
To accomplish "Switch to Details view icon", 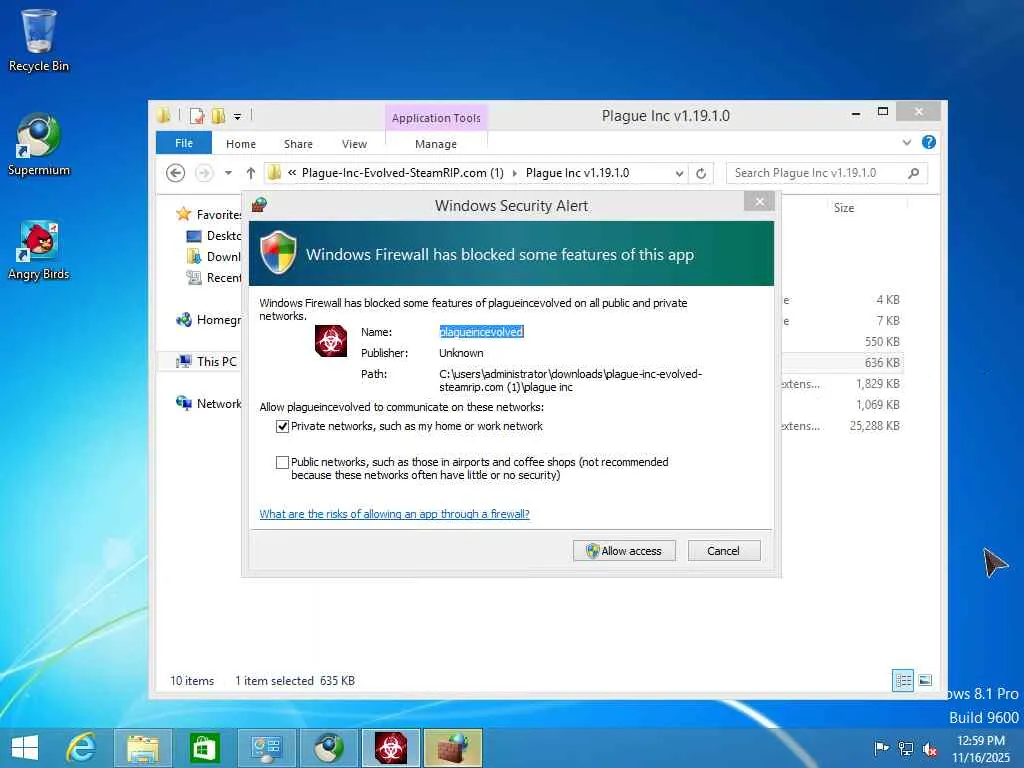I will (903, 680).
